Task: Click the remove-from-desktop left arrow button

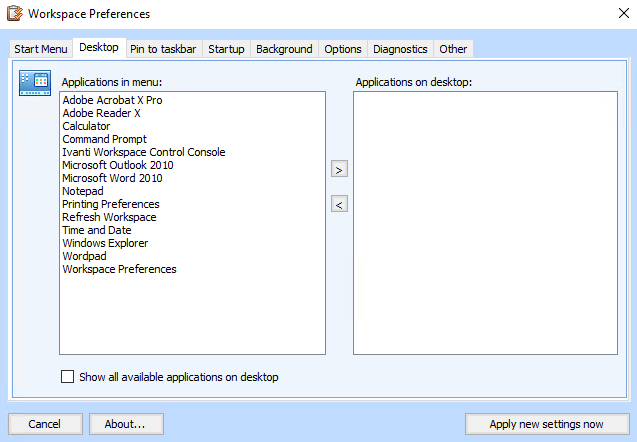Action: [339, 205]
